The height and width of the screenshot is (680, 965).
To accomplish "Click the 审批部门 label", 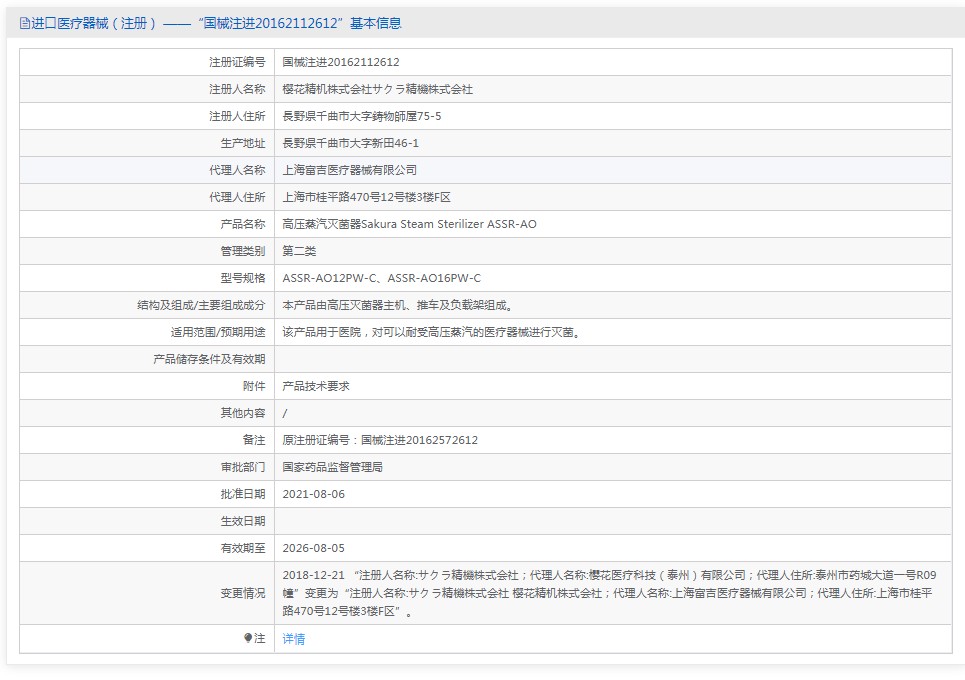I will pos(242,467).
